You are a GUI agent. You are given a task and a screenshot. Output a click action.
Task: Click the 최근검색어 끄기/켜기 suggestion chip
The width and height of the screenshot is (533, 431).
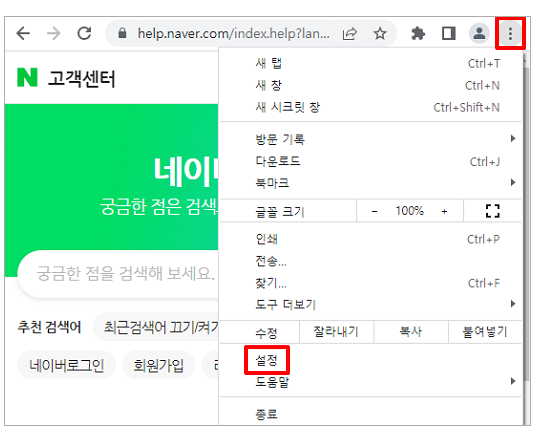[x=157, y=327]
